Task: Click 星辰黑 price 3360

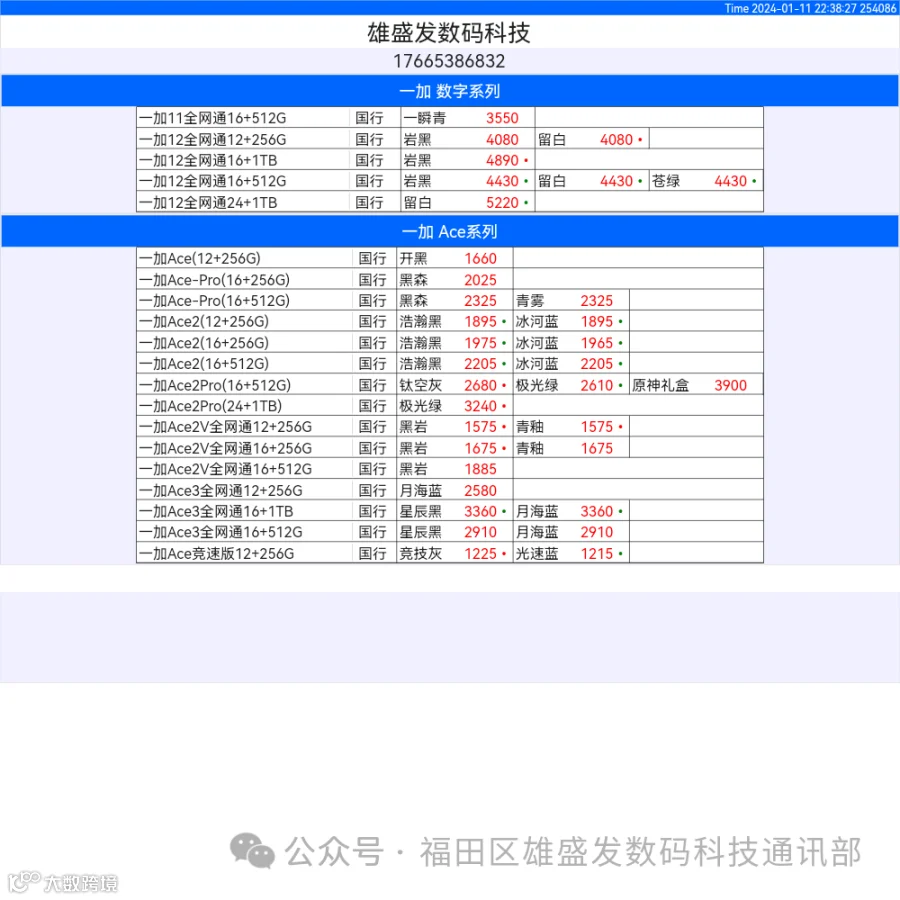Action: tap(480, 511)
